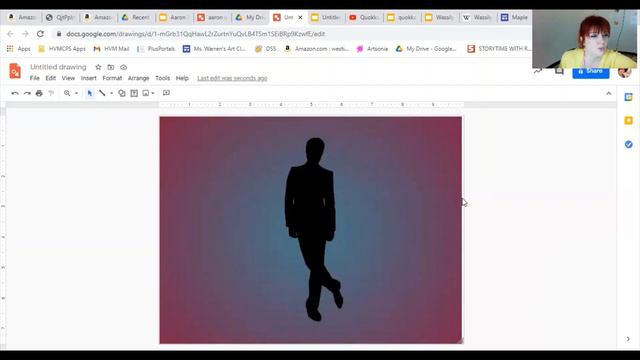This screenshot has width=640, height=360.
Task: Open the Format menu
Action: [x=112, y=78]
